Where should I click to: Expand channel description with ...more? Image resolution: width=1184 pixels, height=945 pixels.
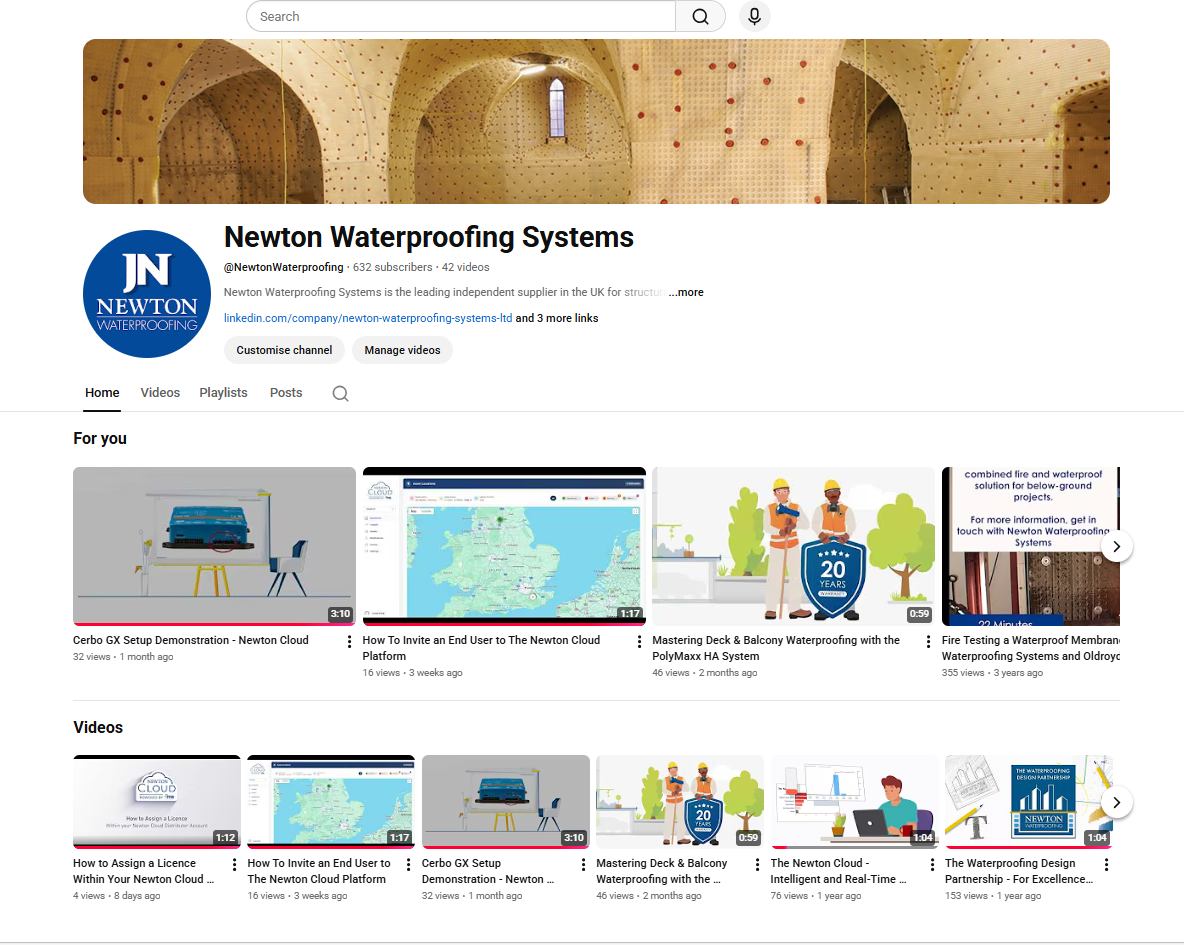click(x=686, y=292)
